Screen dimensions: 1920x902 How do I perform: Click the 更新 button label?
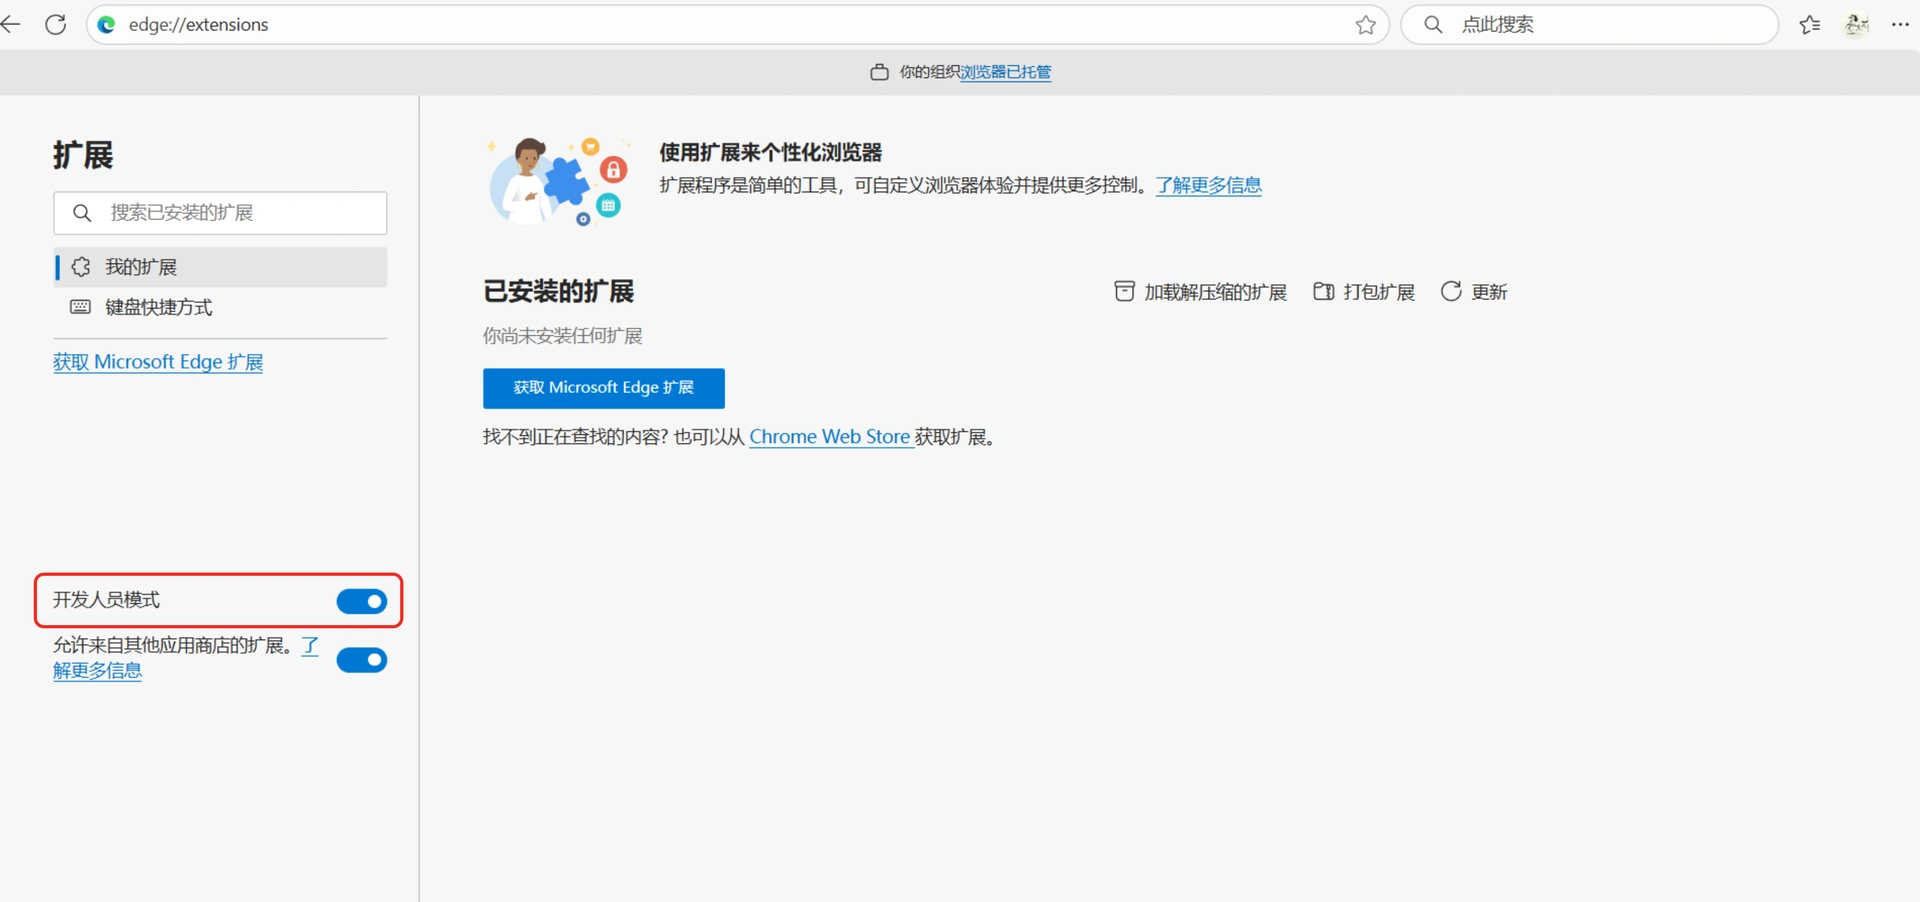(1490, 292)
